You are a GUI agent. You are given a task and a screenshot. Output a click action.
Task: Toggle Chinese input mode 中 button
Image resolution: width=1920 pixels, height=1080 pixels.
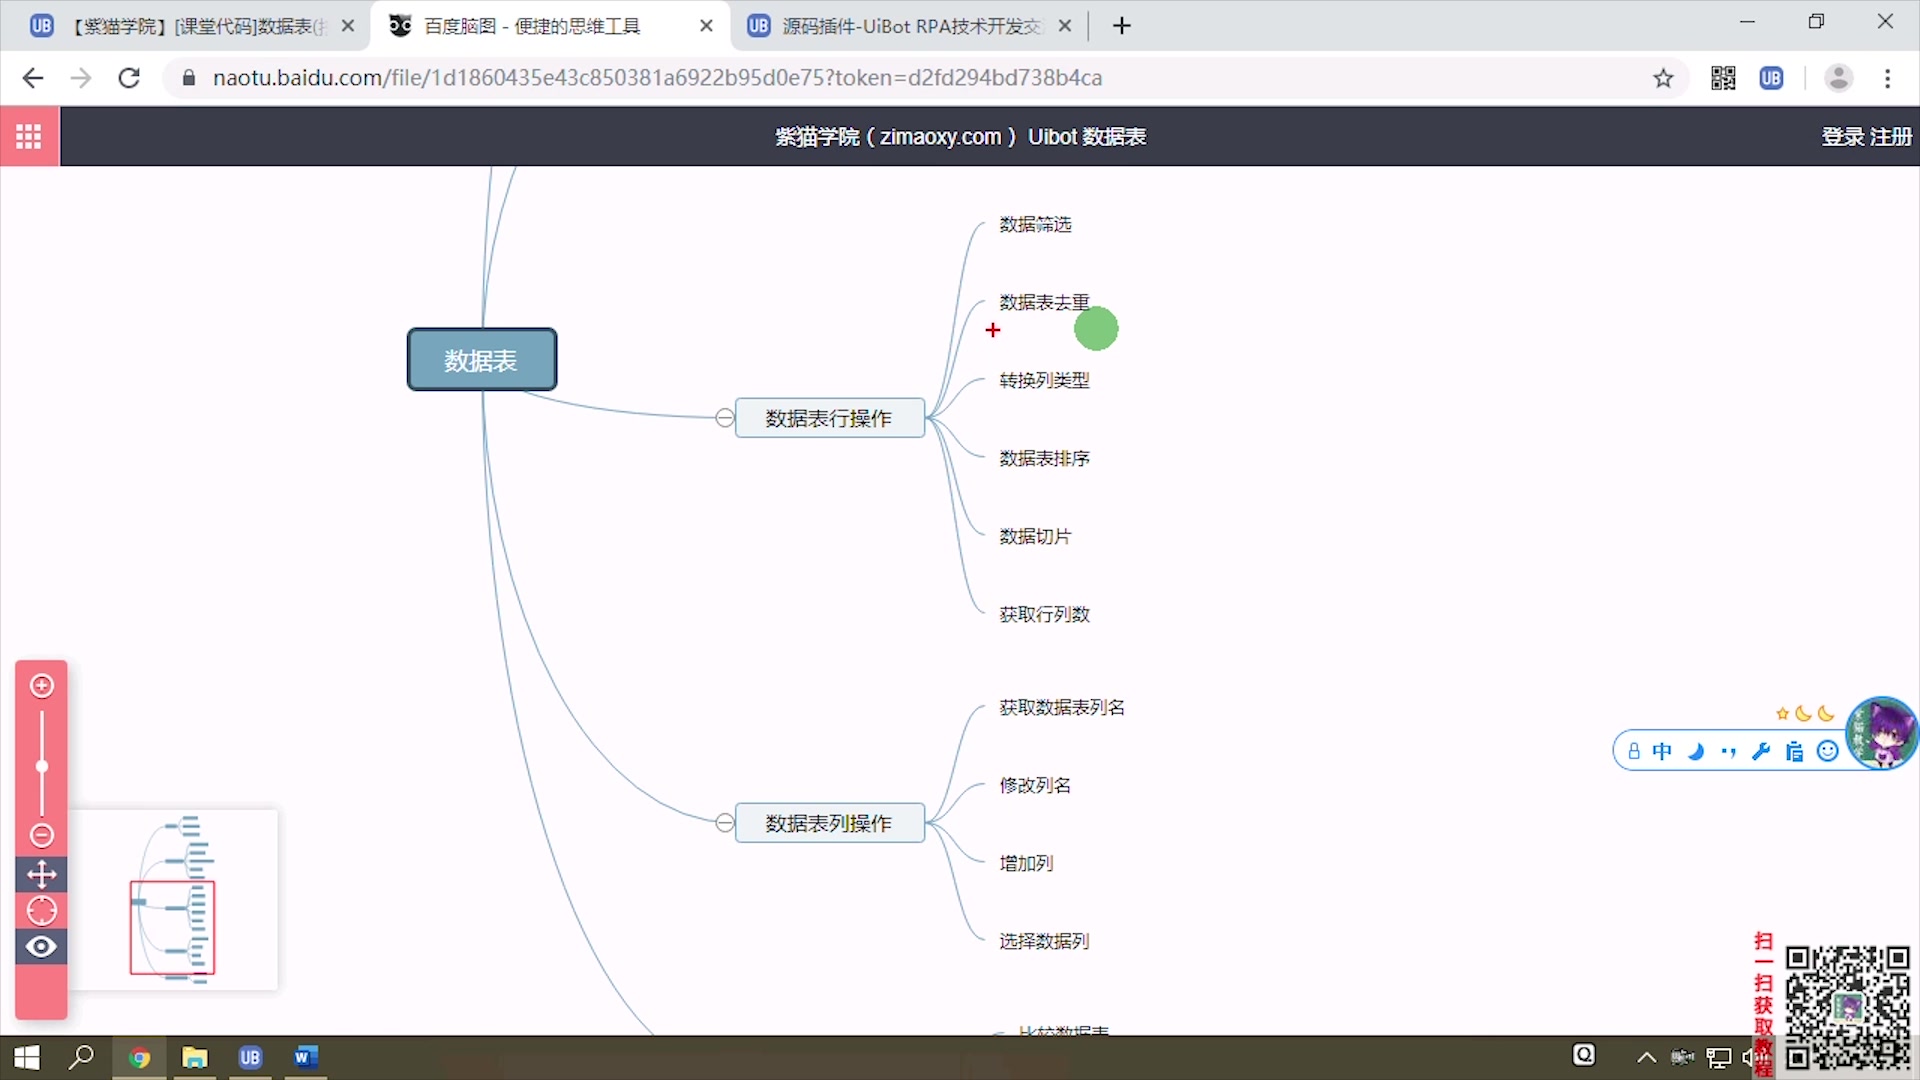click(1662, 752)
